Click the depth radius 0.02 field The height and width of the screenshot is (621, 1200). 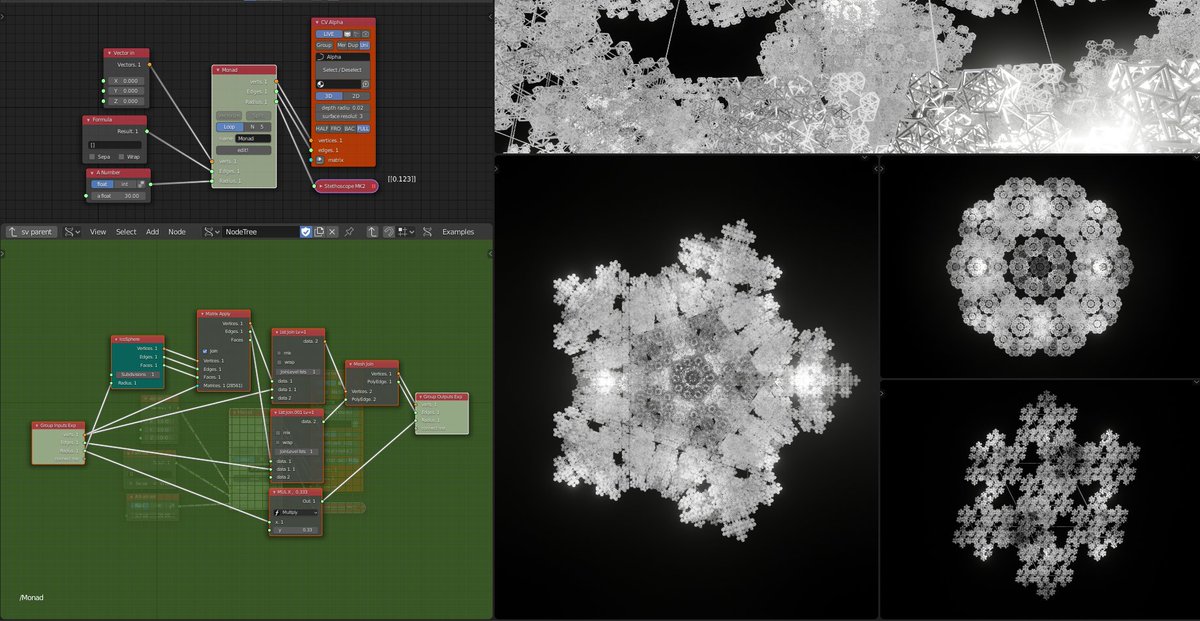pos(343,108)
